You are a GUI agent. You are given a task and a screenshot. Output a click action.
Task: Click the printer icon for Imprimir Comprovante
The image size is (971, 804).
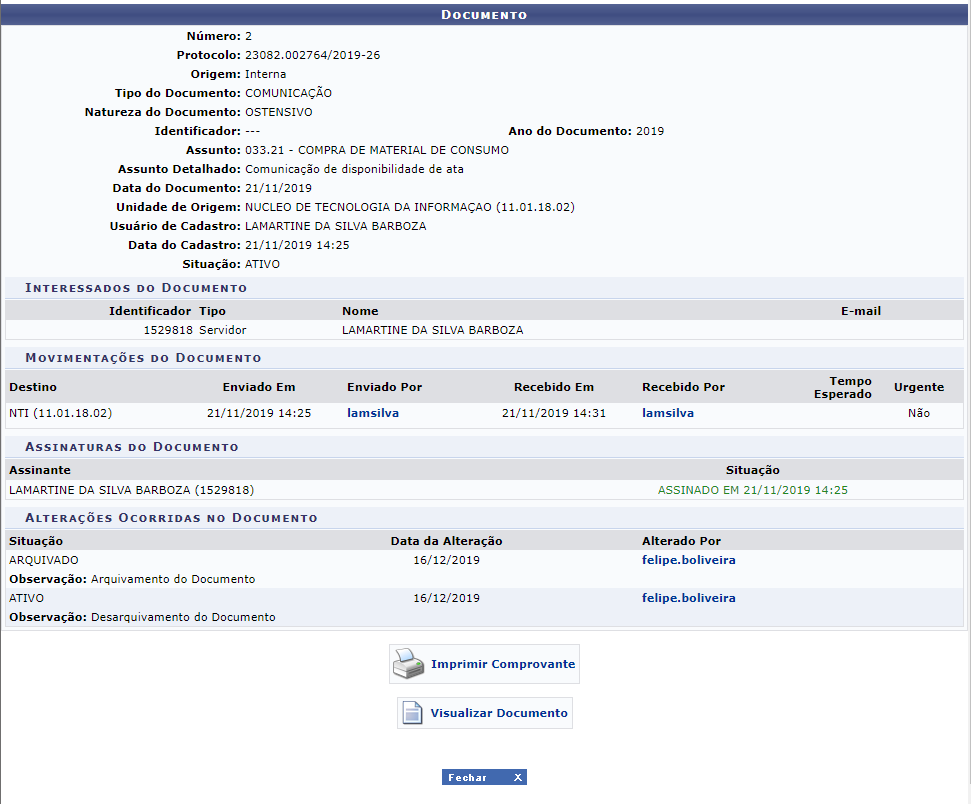click(409, 664)
